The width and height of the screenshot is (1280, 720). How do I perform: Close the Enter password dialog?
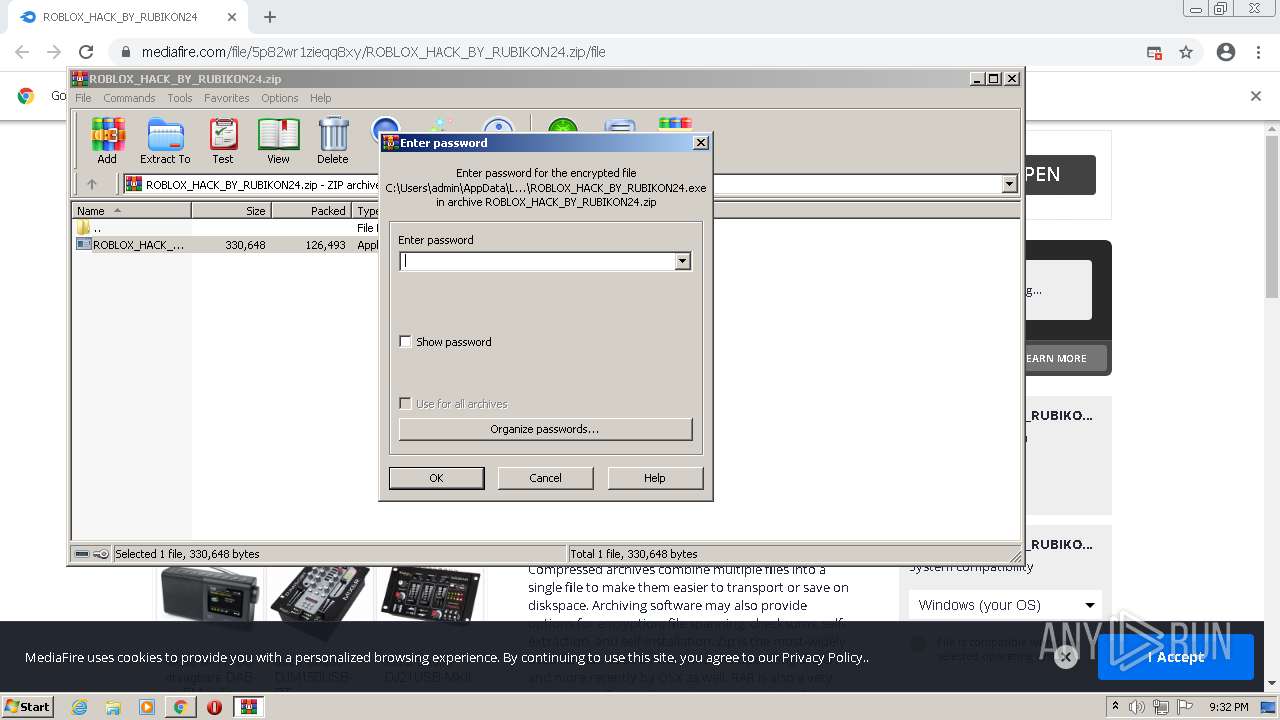click(701, 143)
